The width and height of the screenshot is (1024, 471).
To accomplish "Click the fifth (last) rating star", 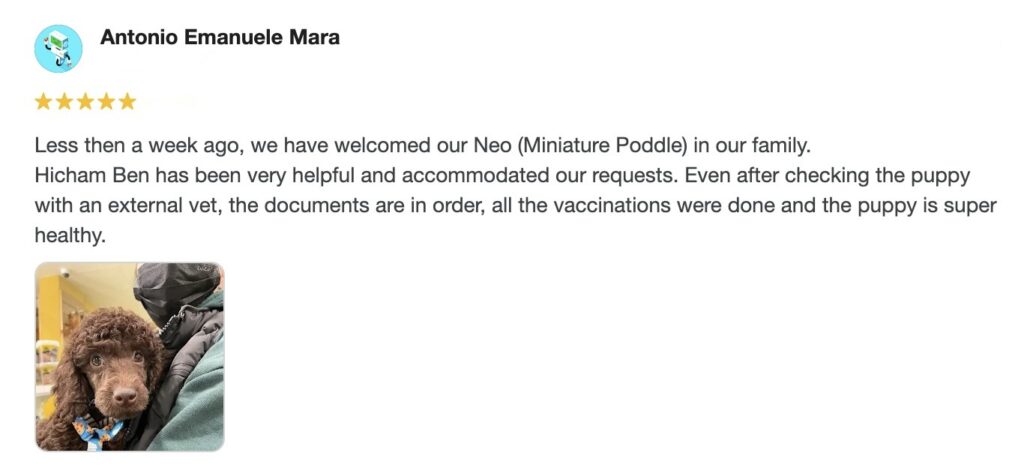I will pyautogui.click(x=127, y=101).
